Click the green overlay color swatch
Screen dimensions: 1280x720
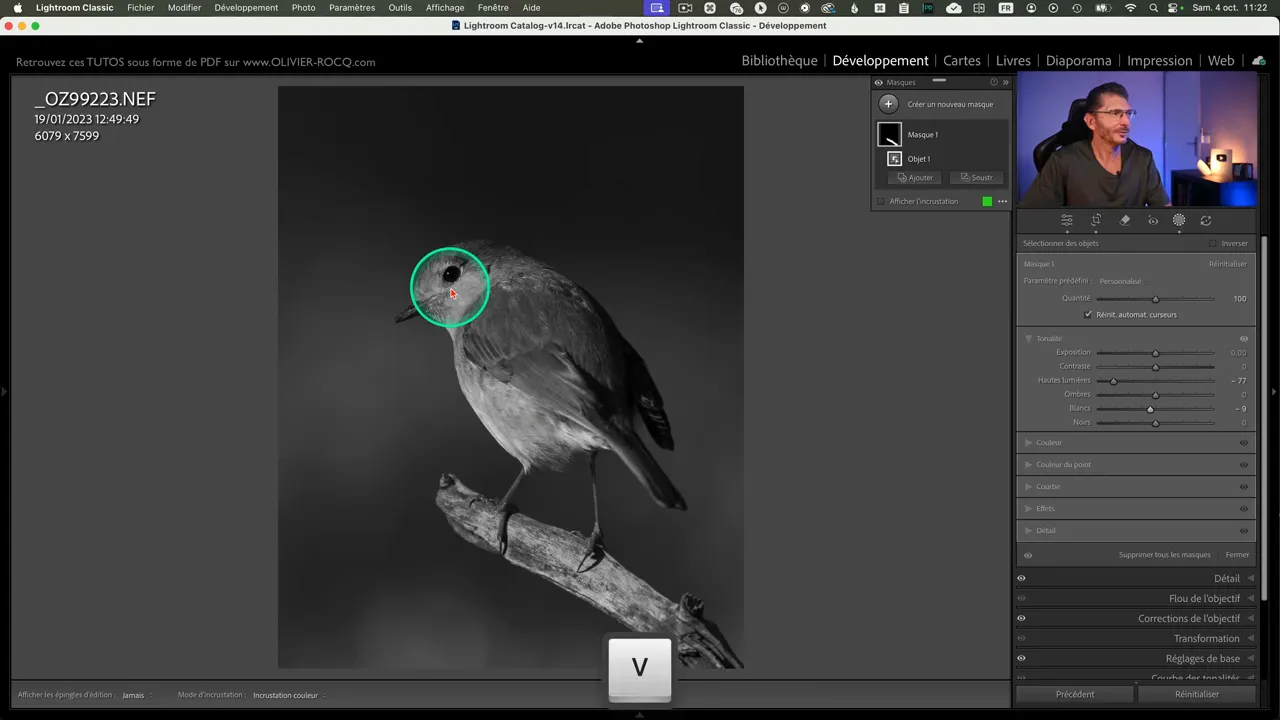click(987, 202)
